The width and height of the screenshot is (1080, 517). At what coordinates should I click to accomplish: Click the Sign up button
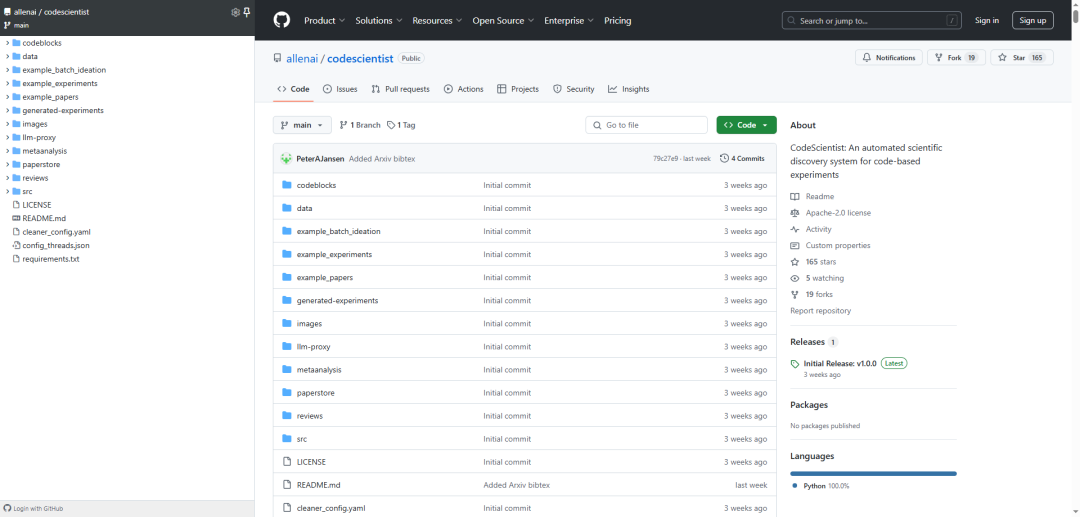click(x=1032, y=21)
